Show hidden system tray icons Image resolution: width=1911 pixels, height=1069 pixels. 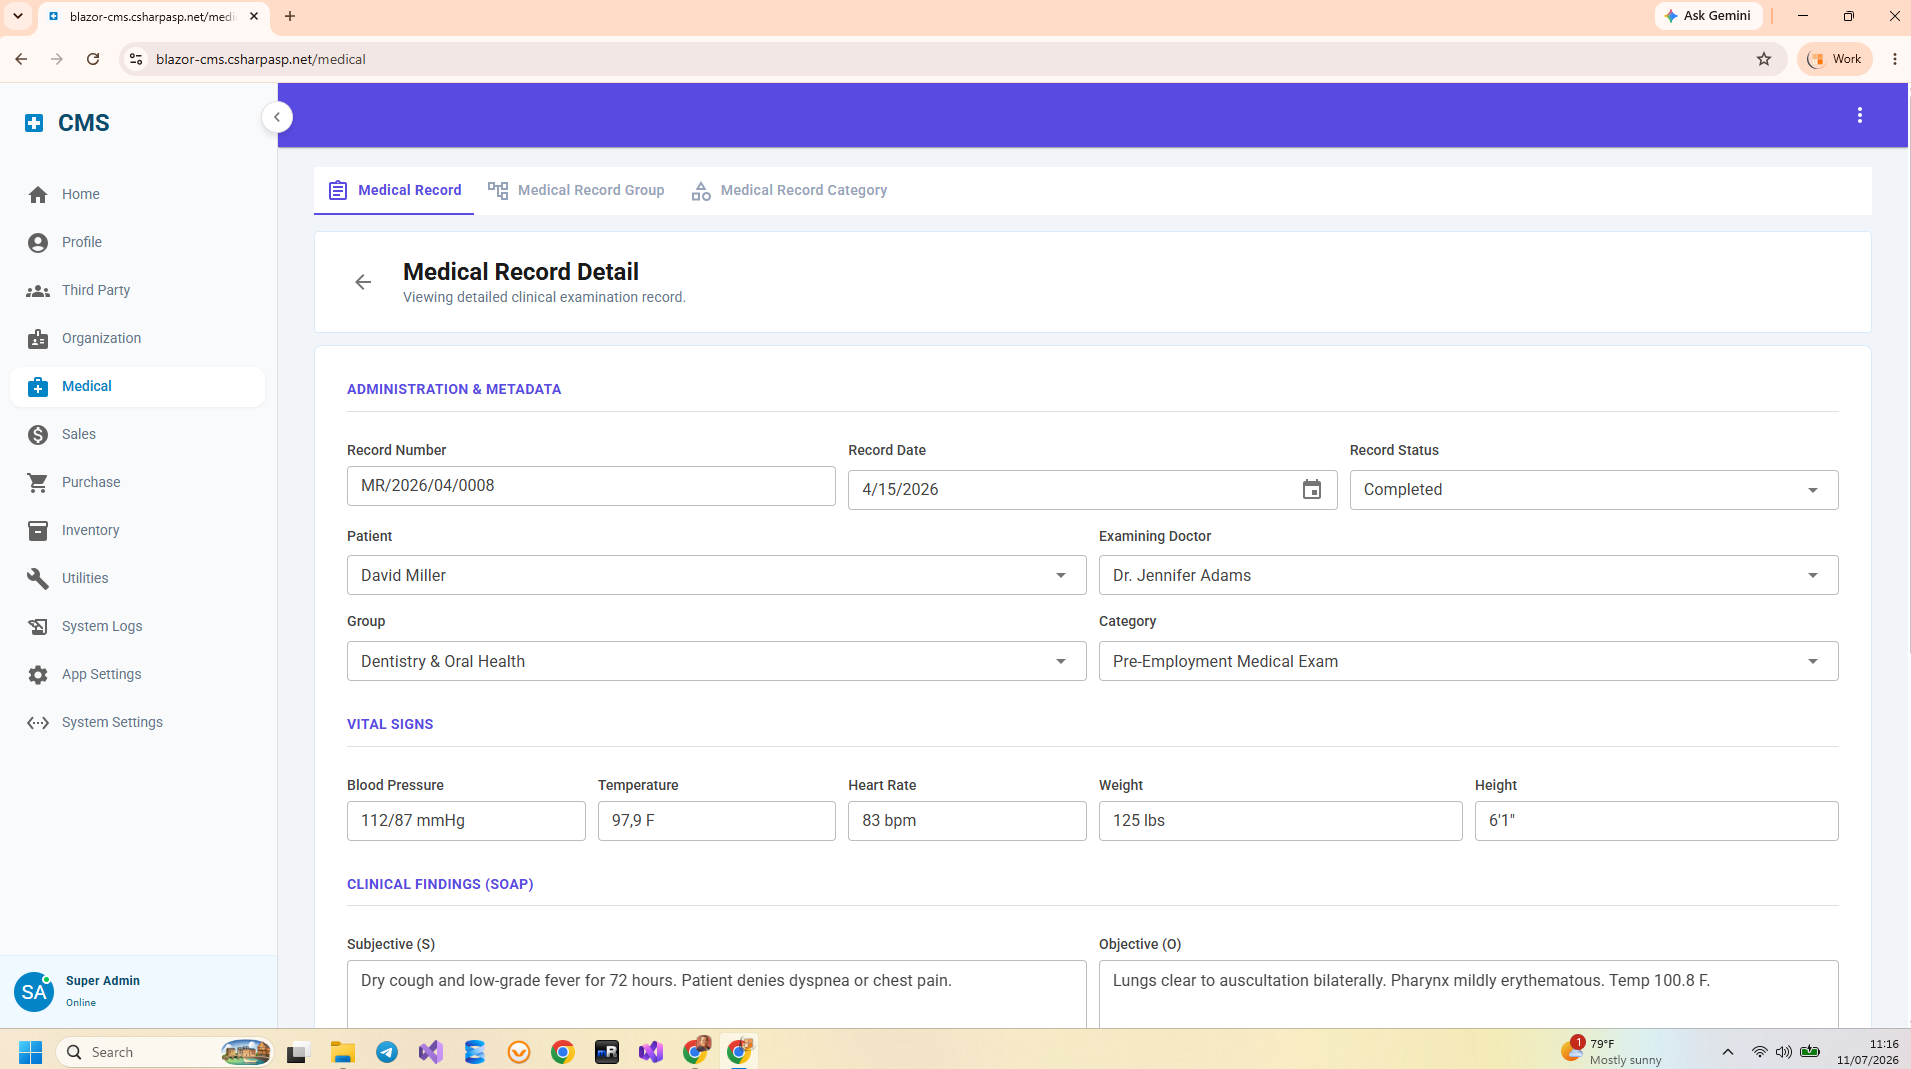coord(1727,1052)
